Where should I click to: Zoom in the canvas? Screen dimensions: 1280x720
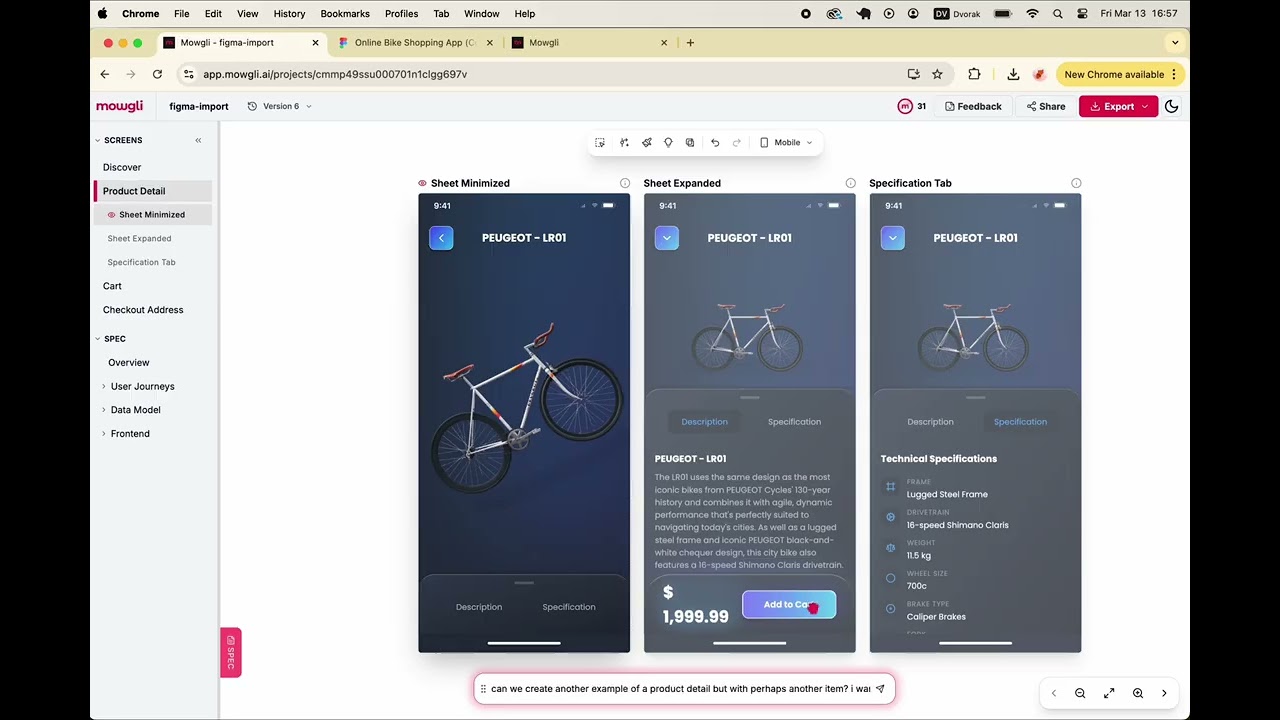coord(1138,693)
